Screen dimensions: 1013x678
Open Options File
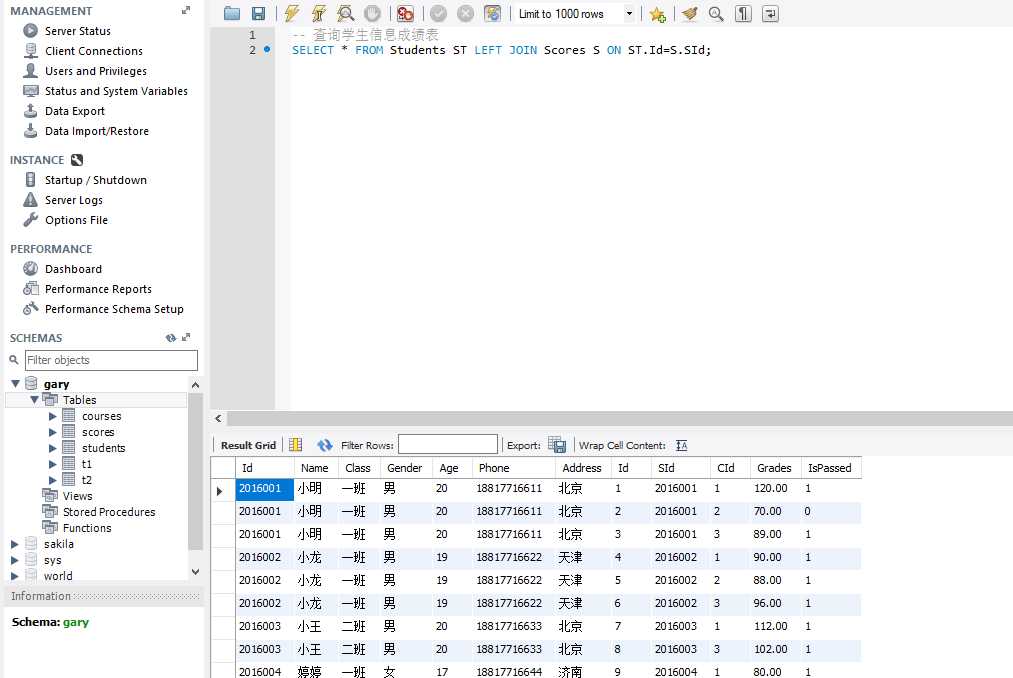pos(76,220)
